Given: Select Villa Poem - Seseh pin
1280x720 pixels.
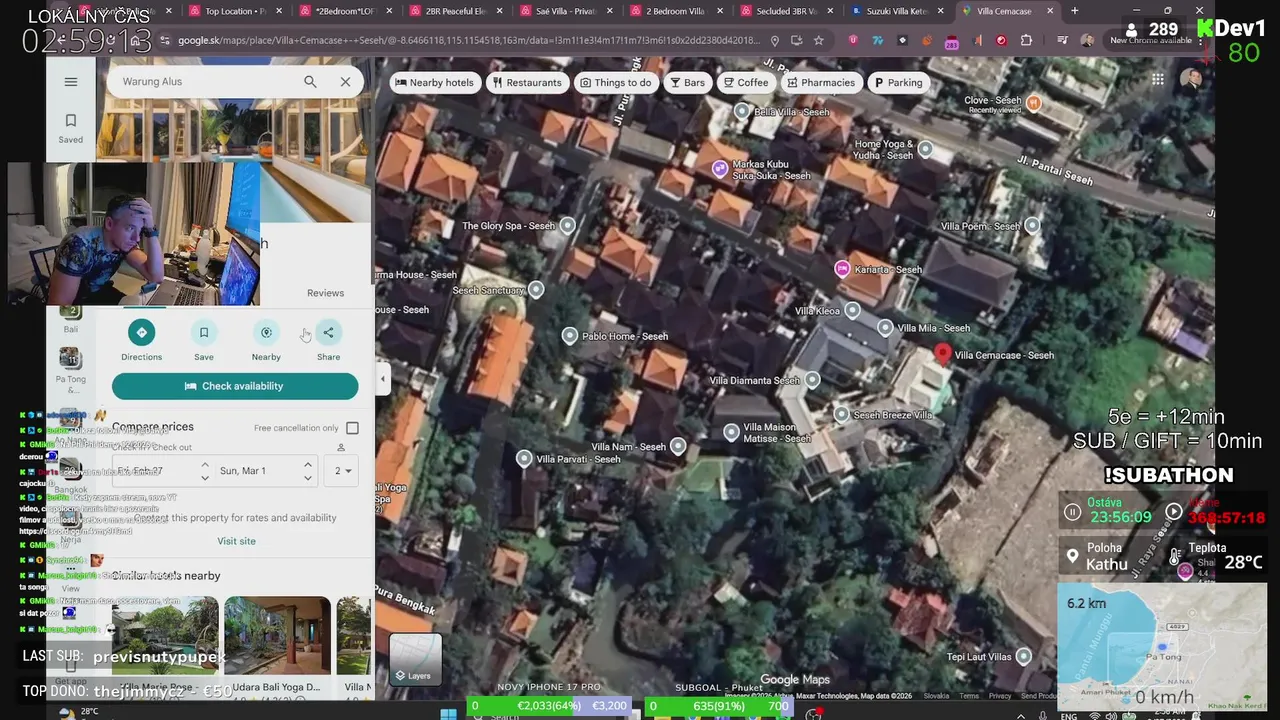Looking at the screenshot, I should click(1032, 226).
